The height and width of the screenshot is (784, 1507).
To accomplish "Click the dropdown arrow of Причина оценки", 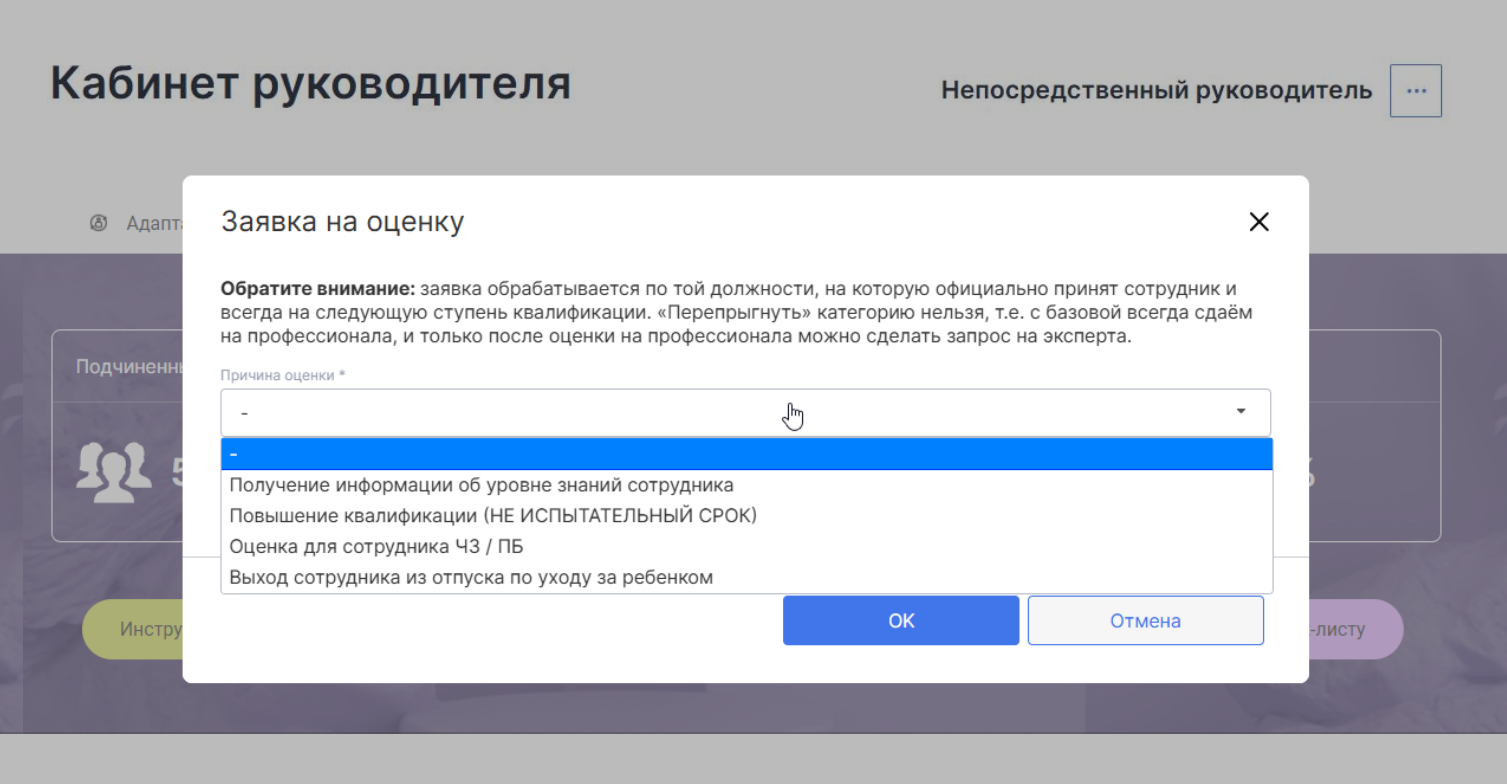I will (x=1241, y=411).
